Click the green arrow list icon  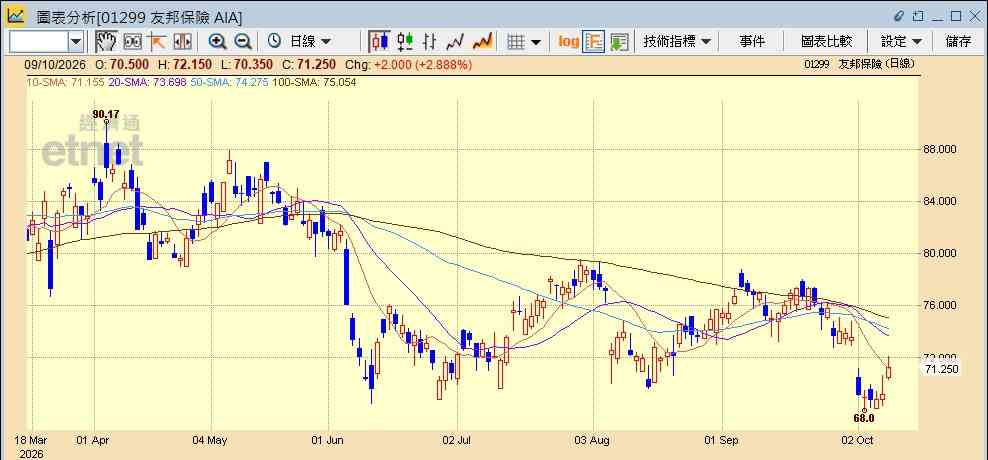pos(619,42)
